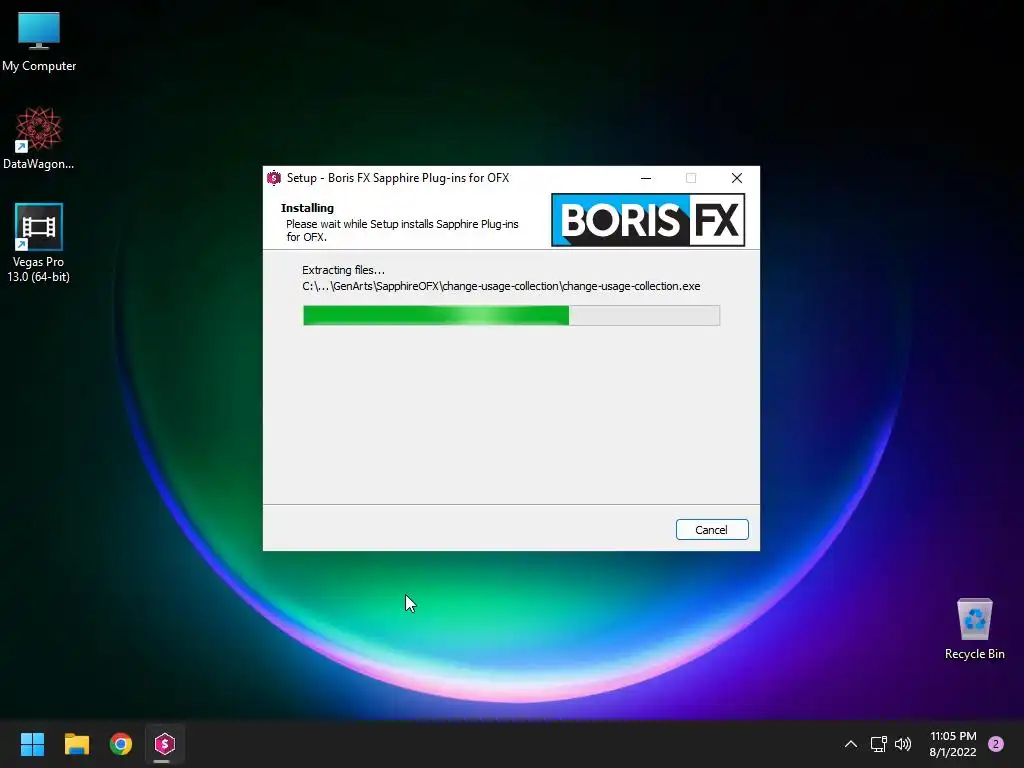Select the Recycle Bin icon

click(974, 630)
